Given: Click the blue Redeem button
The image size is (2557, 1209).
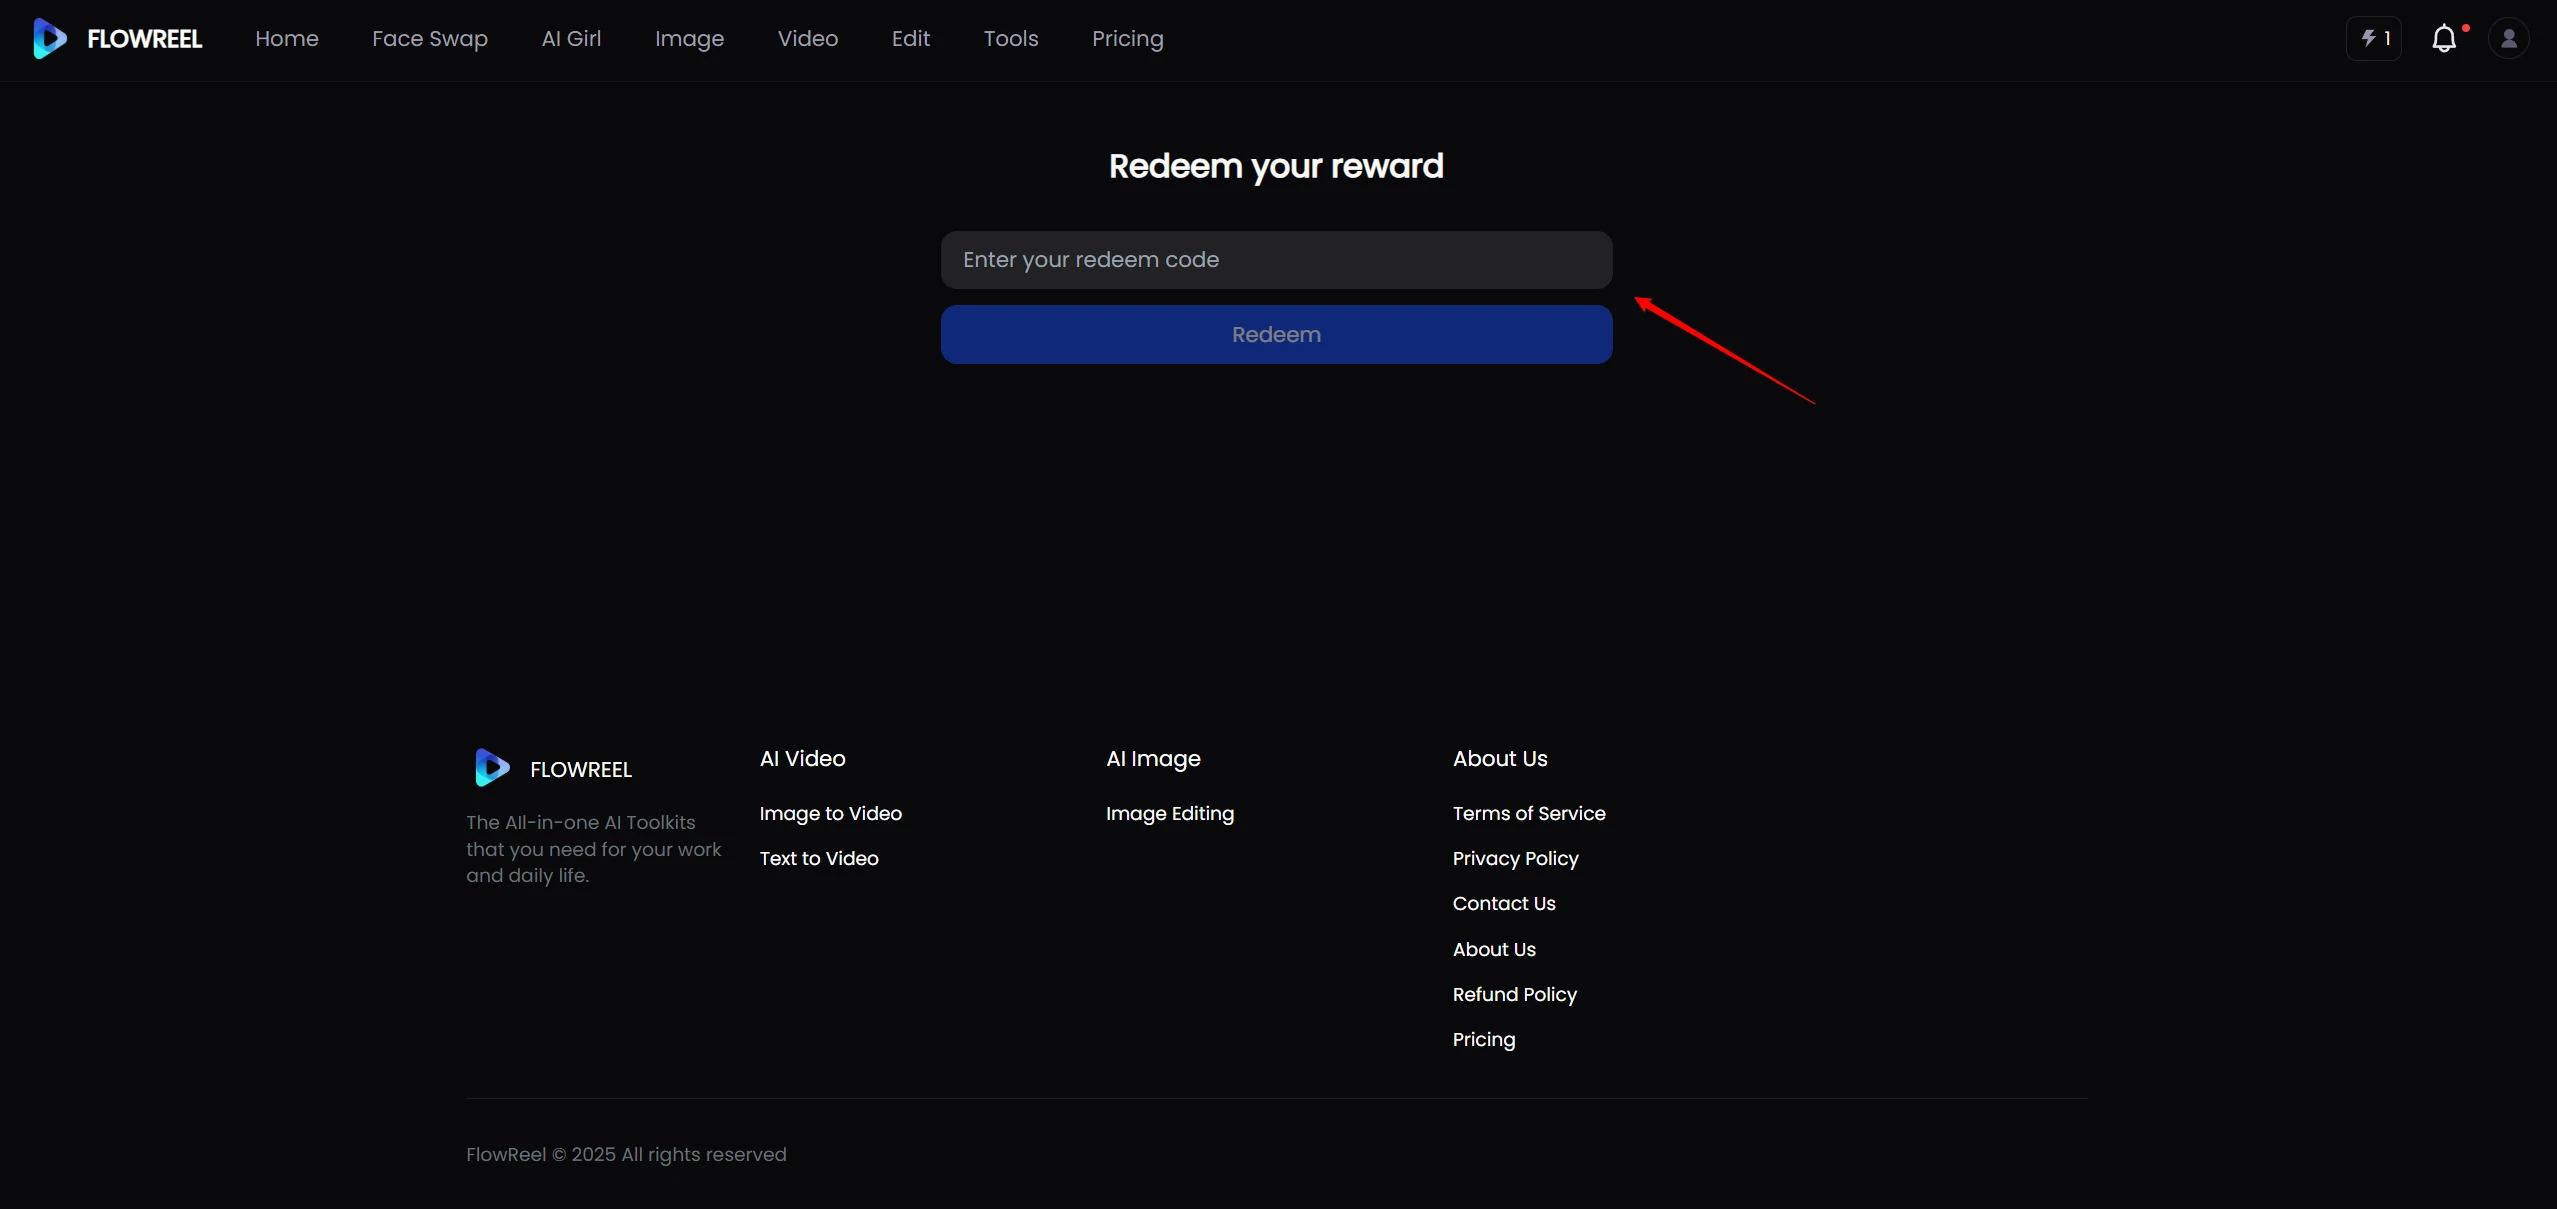Looking at the screenshot, I should tap(1276, 335).
